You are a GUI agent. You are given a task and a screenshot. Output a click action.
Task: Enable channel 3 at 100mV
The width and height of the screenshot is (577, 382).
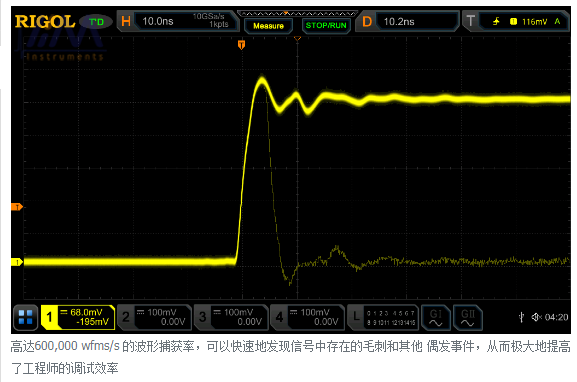(x=231, y=317)
